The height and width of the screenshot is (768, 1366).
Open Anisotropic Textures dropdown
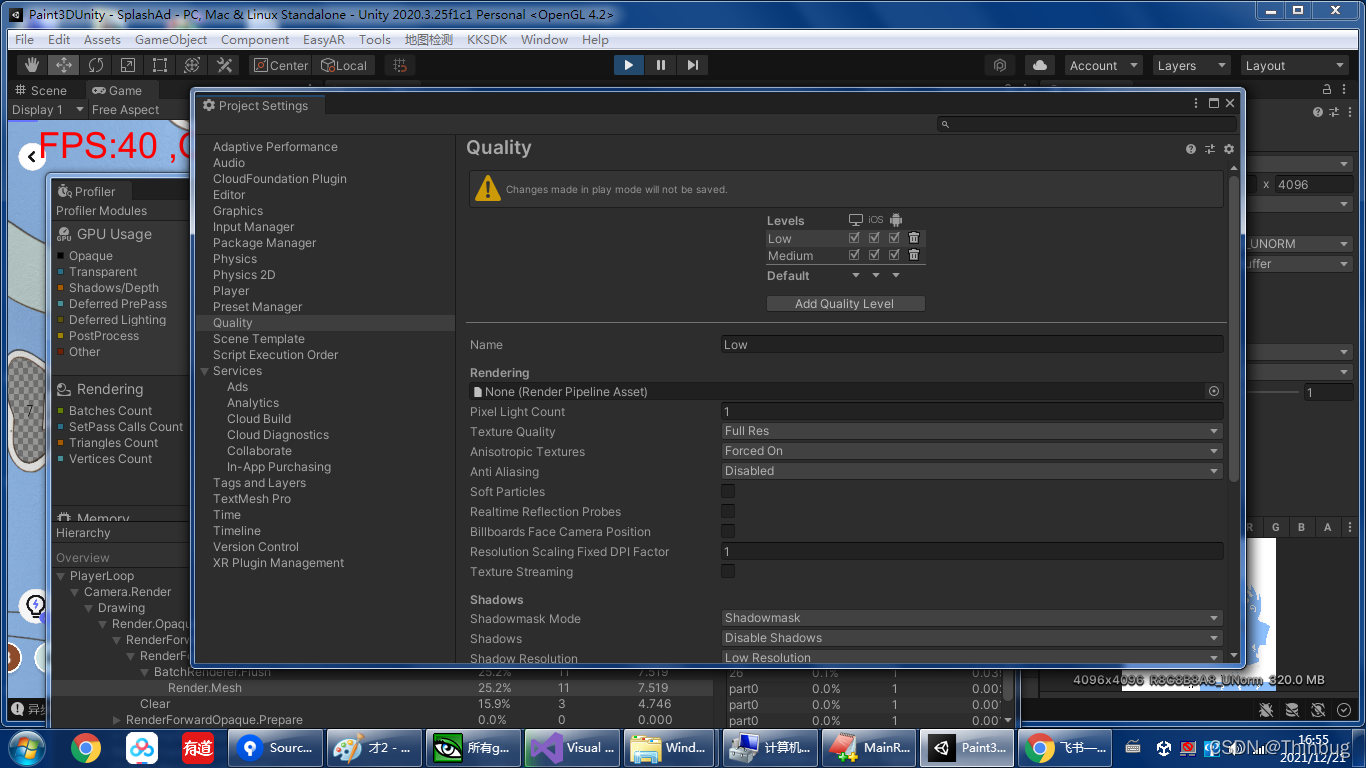[972, 451]
